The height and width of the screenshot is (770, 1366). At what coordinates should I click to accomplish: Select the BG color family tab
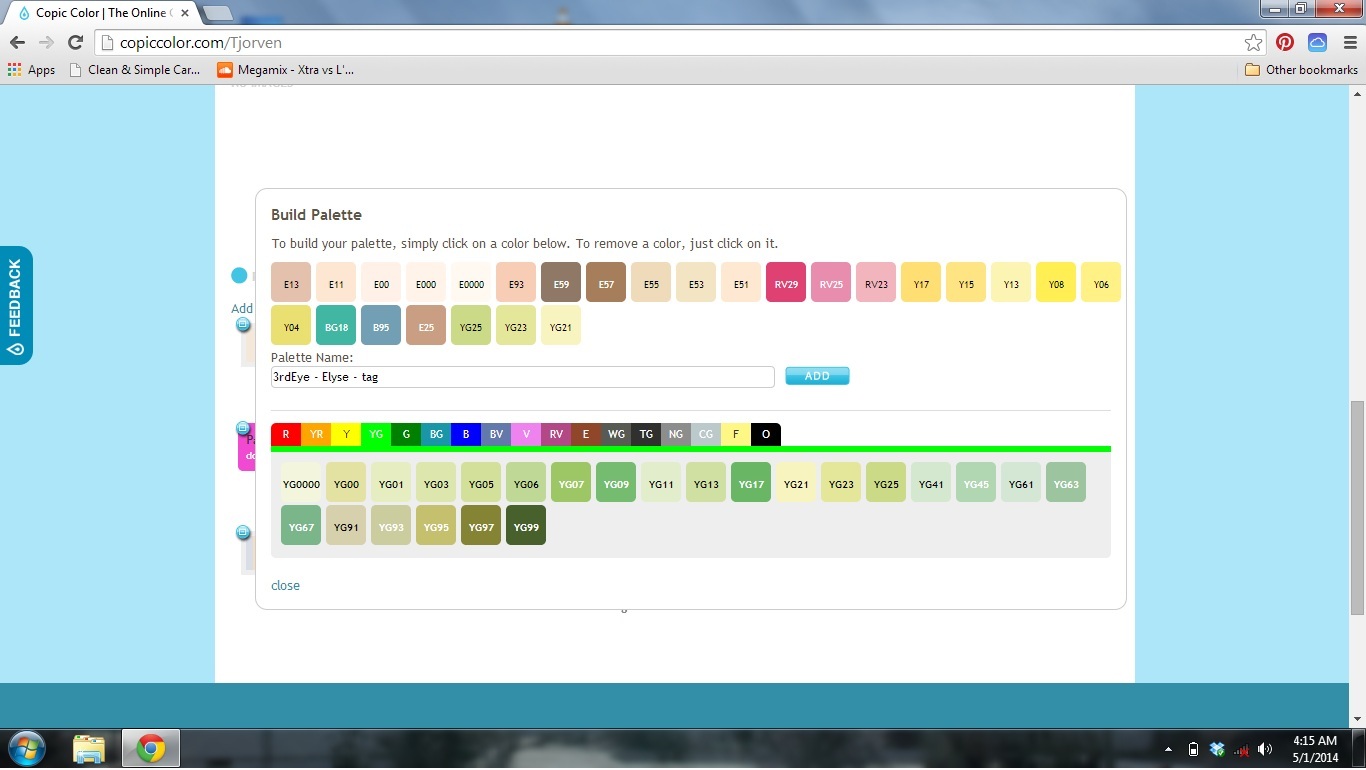(x=436, y=434)
